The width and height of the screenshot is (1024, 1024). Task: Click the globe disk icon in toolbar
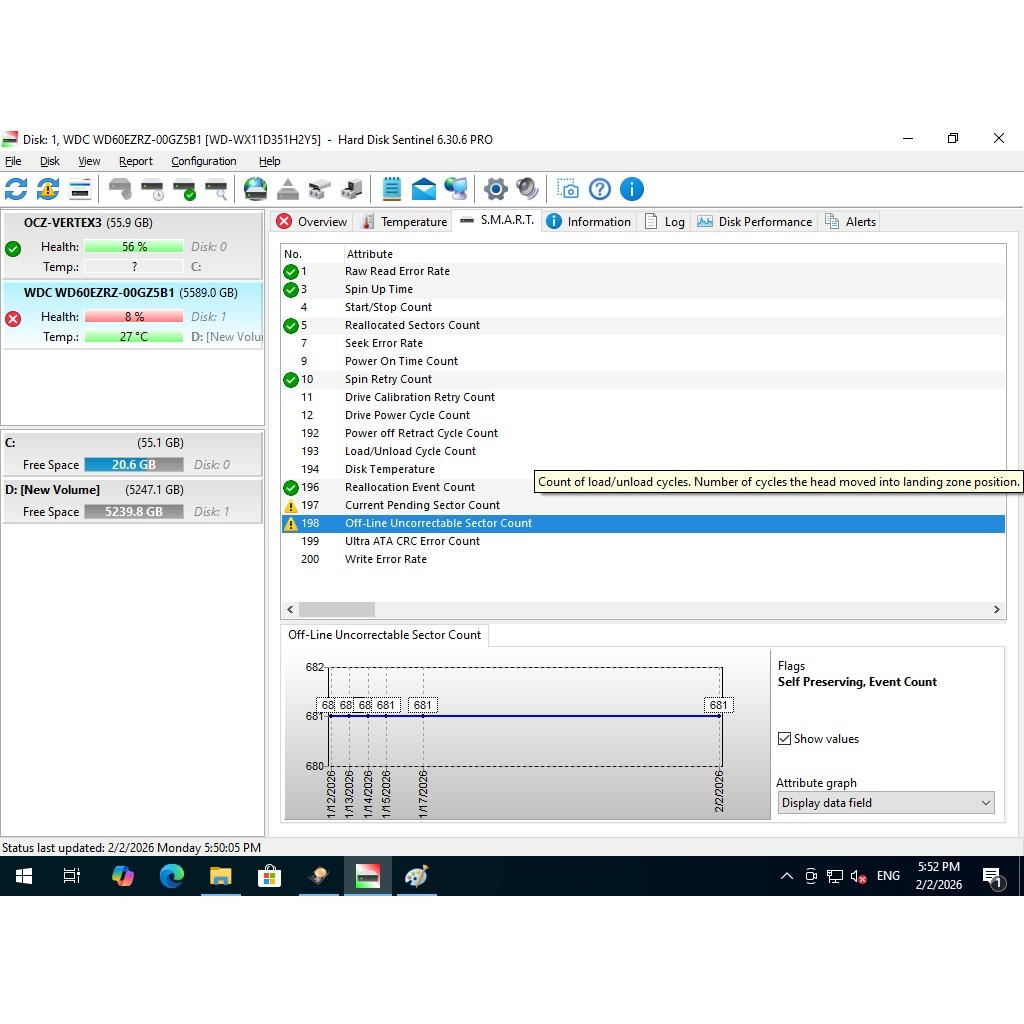click(x=256, y=189)
